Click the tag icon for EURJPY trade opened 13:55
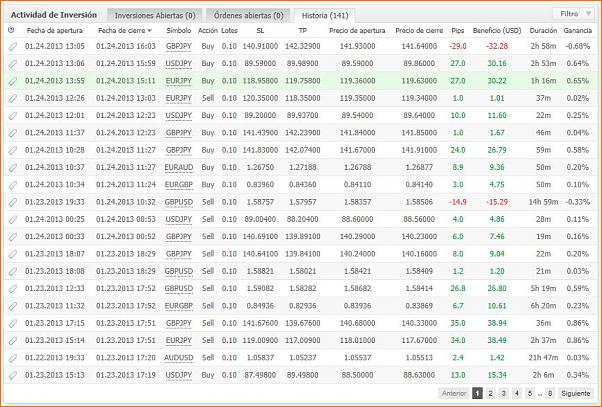The image size is (602, 407). point(13,81)
